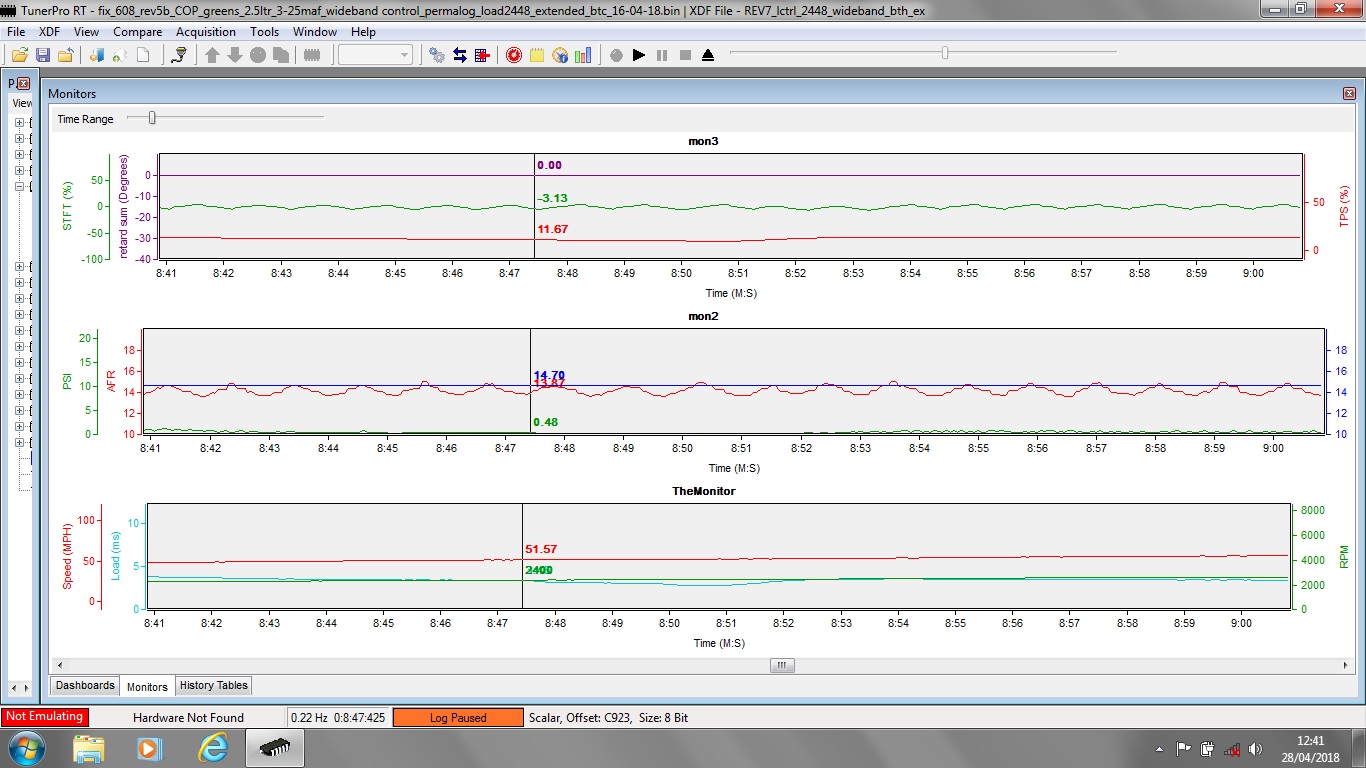Click the gray circle toolbar icon

(258, 55)
